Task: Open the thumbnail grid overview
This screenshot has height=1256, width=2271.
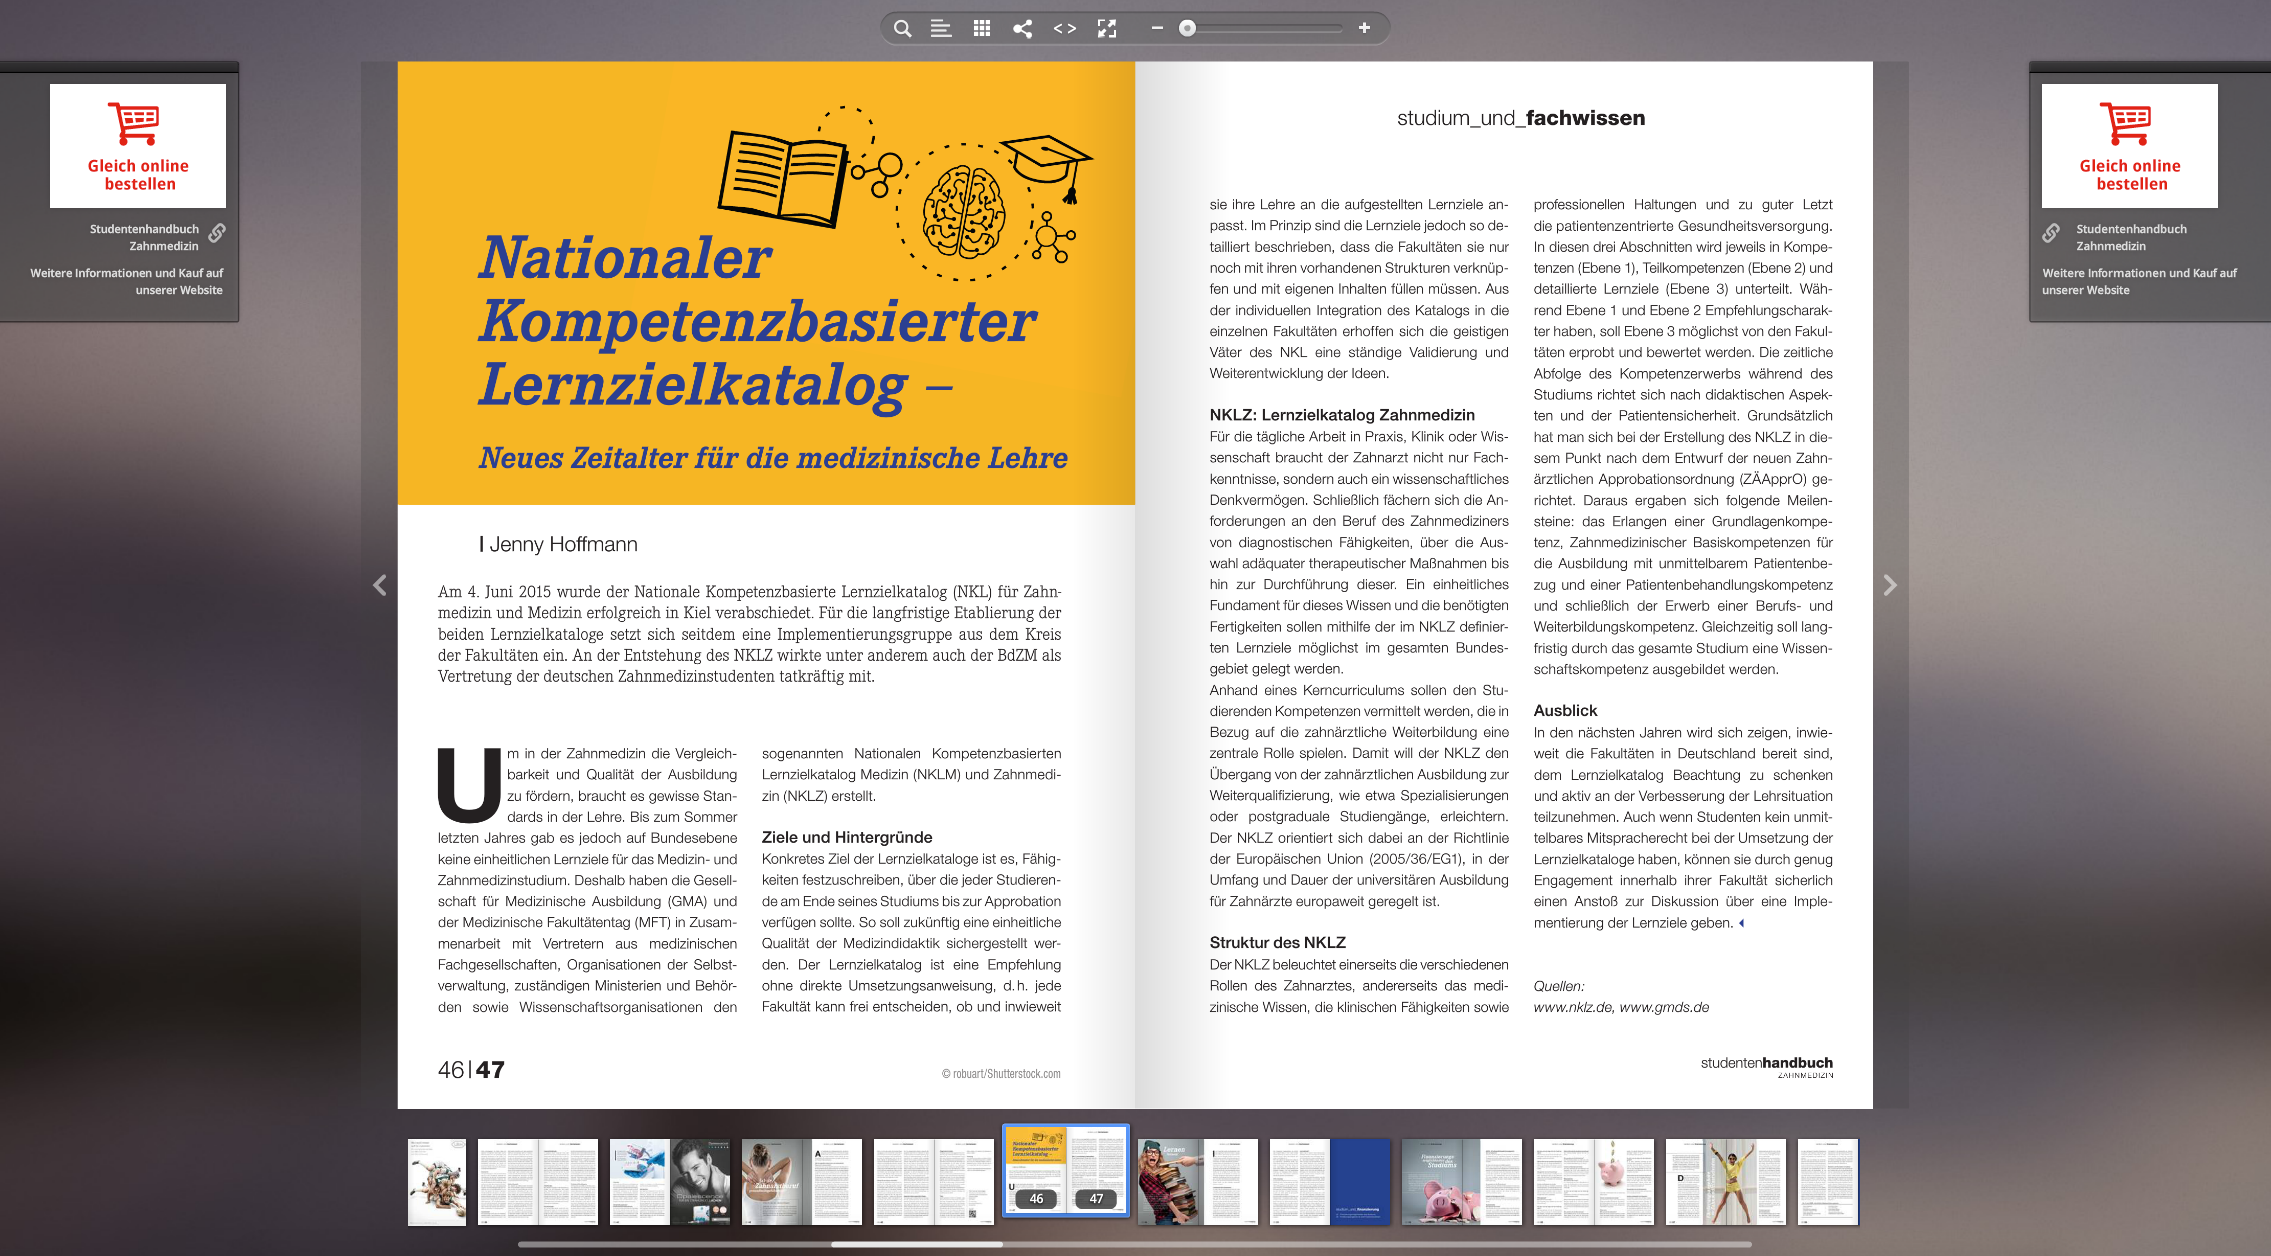Action: pos(982,28)
